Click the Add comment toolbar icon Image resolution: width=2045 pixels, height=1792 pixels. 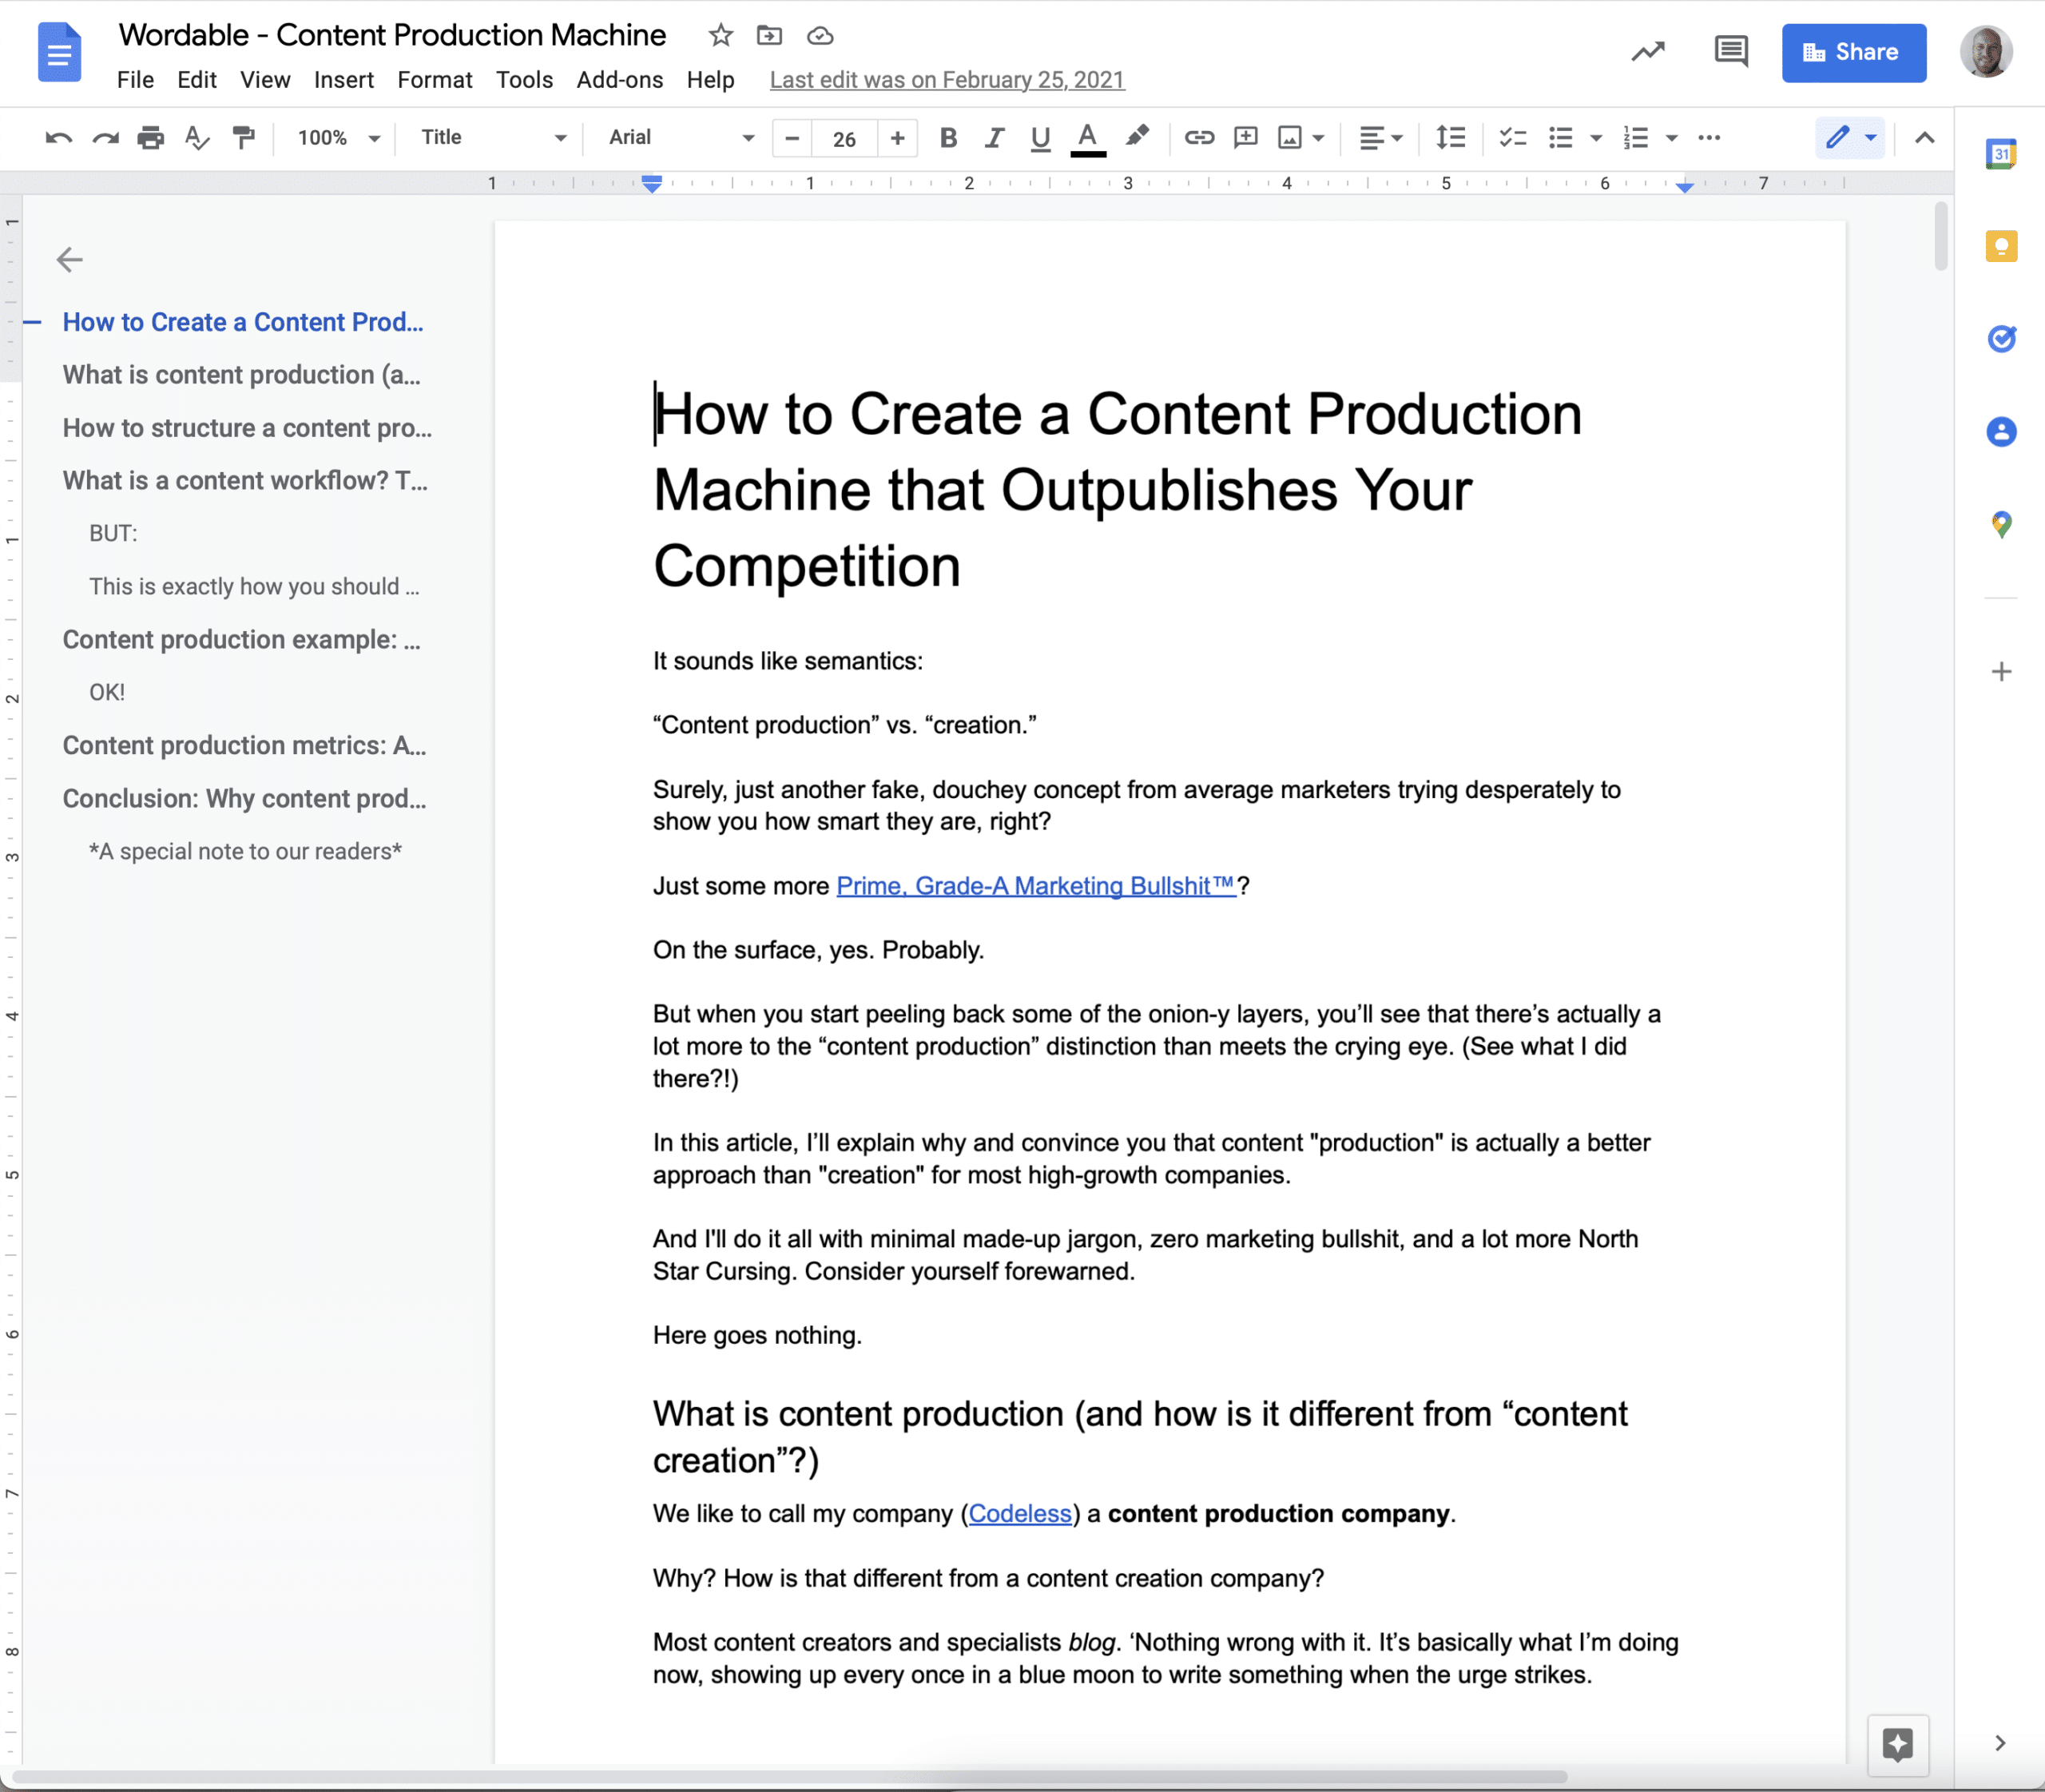click(x=1245, y=137)
